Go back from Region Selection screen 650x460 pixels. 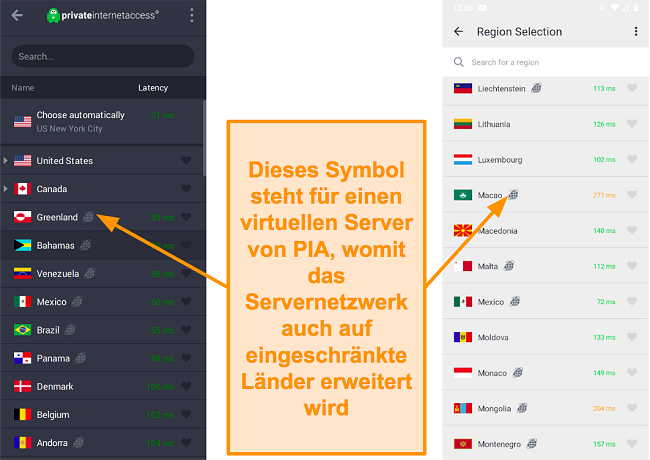(458, 31)
